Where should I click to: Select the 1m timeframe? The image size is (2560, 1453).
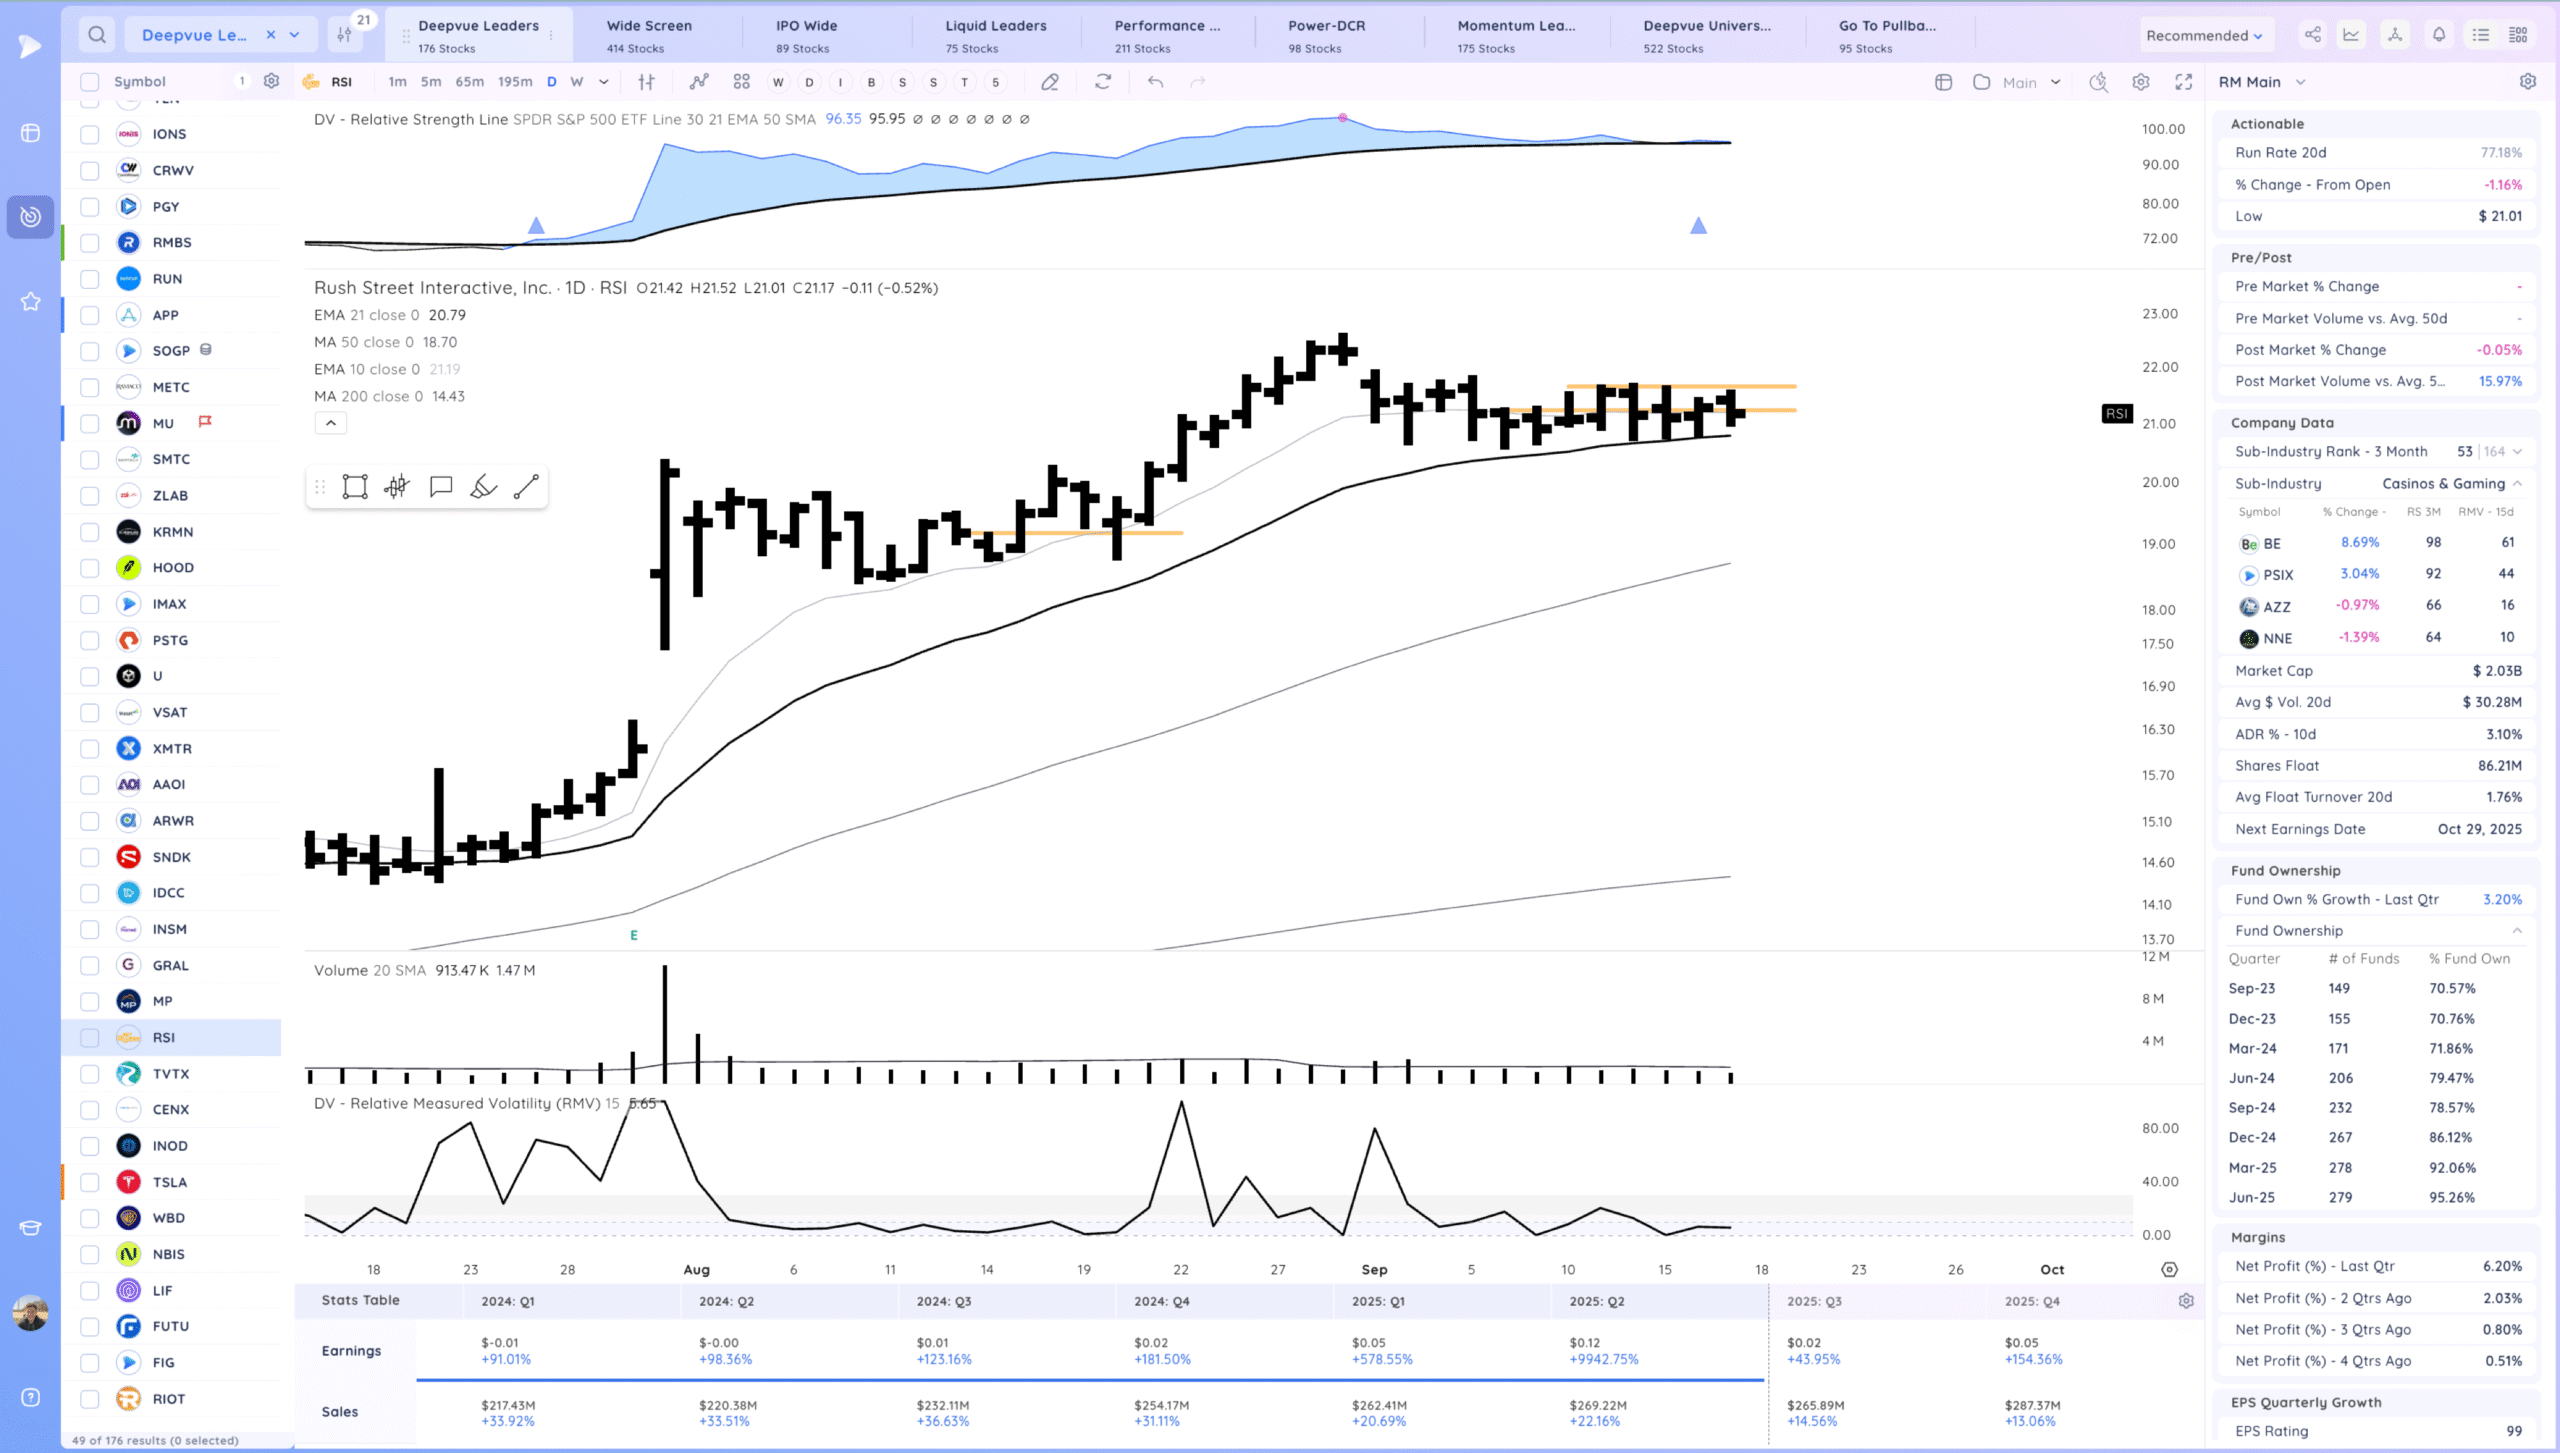point(397,82)
